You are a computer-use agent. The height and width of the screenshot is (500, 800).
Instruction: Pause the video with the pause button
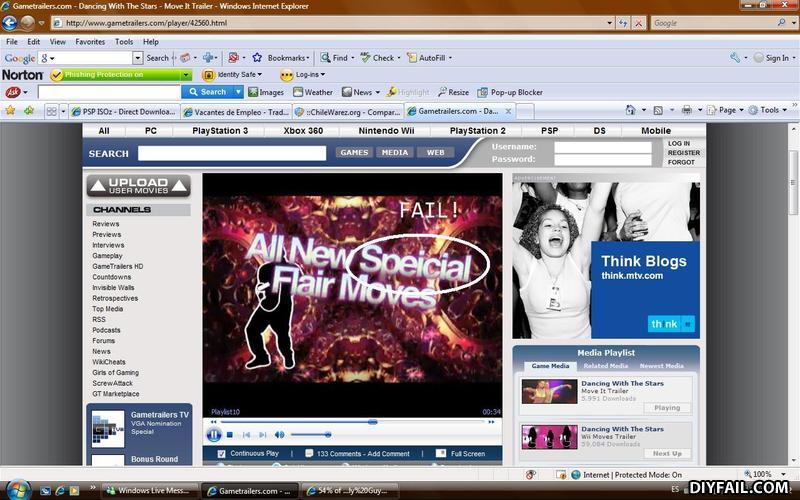[213, 435]
